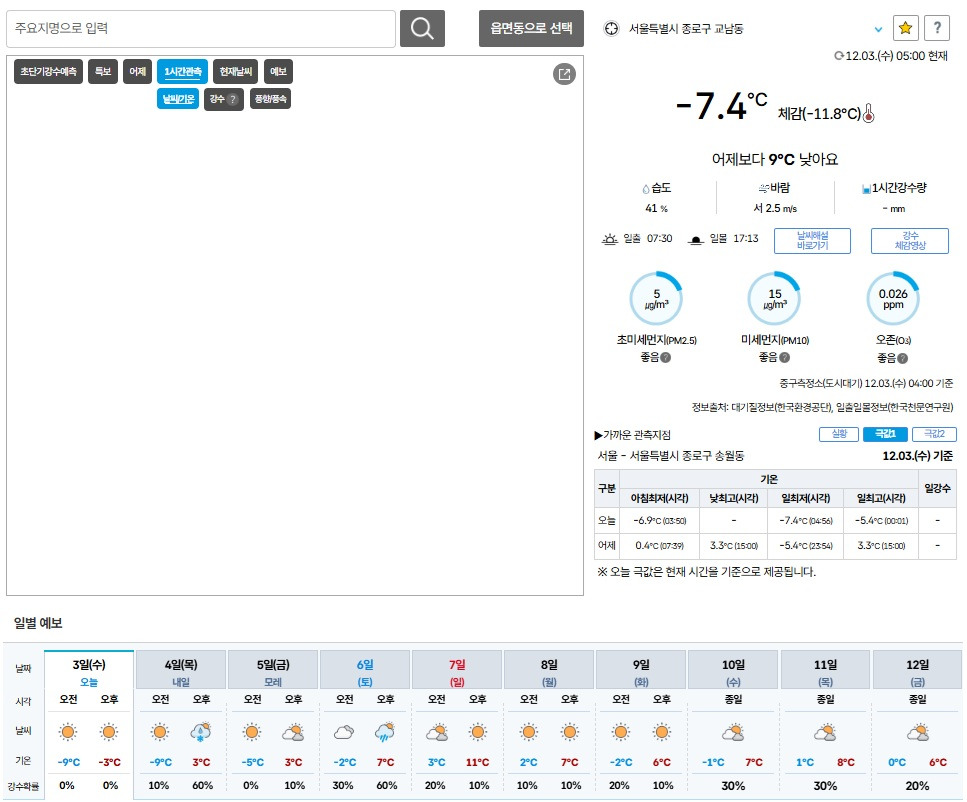The image size is (967, 802).
Task: Open 강수 체감영상 button
Action: 910,241
